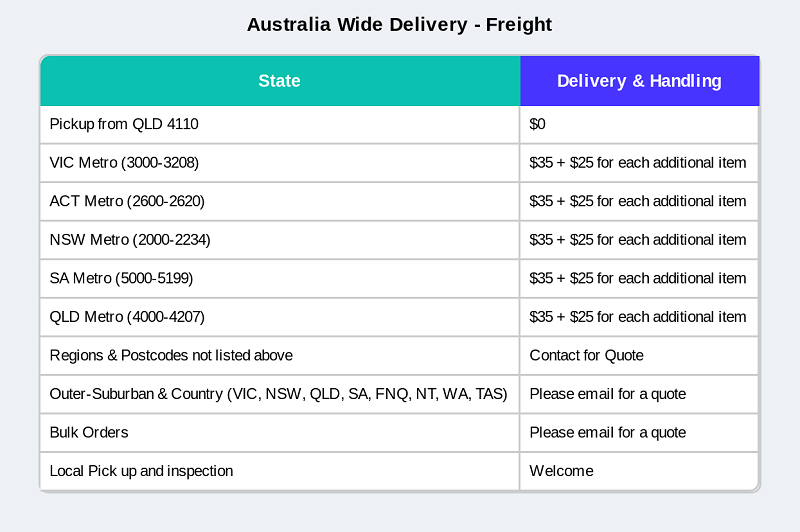Click the VIC Metro delivery price cell
The height and width of the screenshot is (532, 800).
point(638,162)
